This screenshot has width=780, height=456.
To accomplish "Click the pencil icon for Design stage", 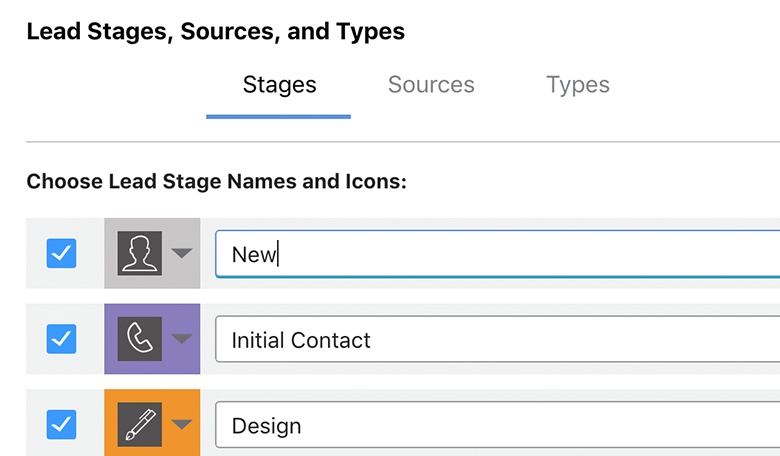I will [140, 425].
